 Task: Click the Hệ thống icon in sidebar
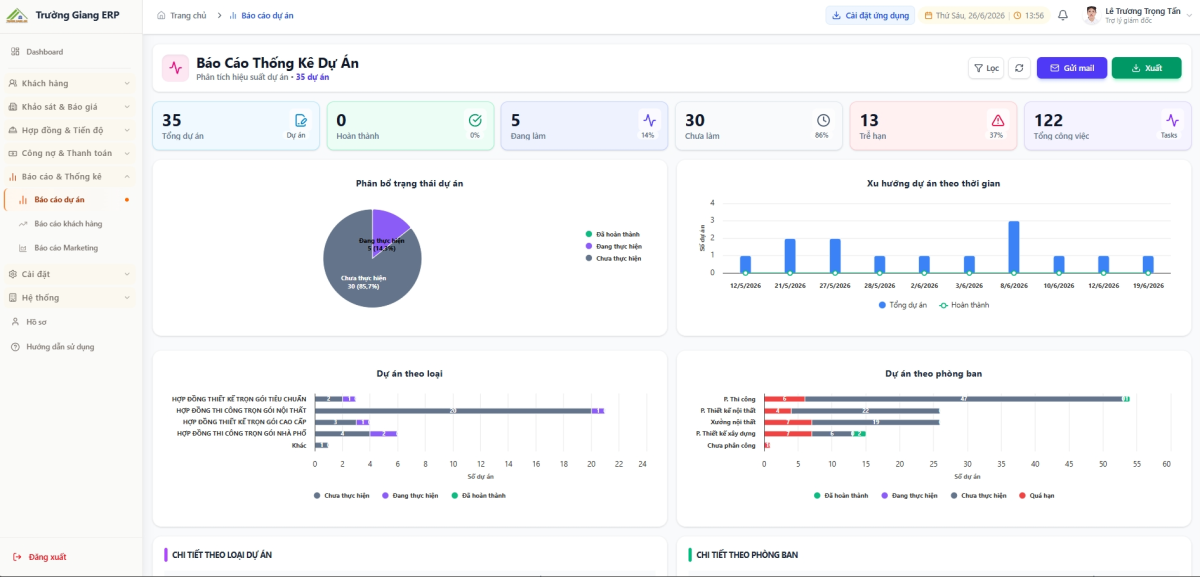[x=13, y=297]
